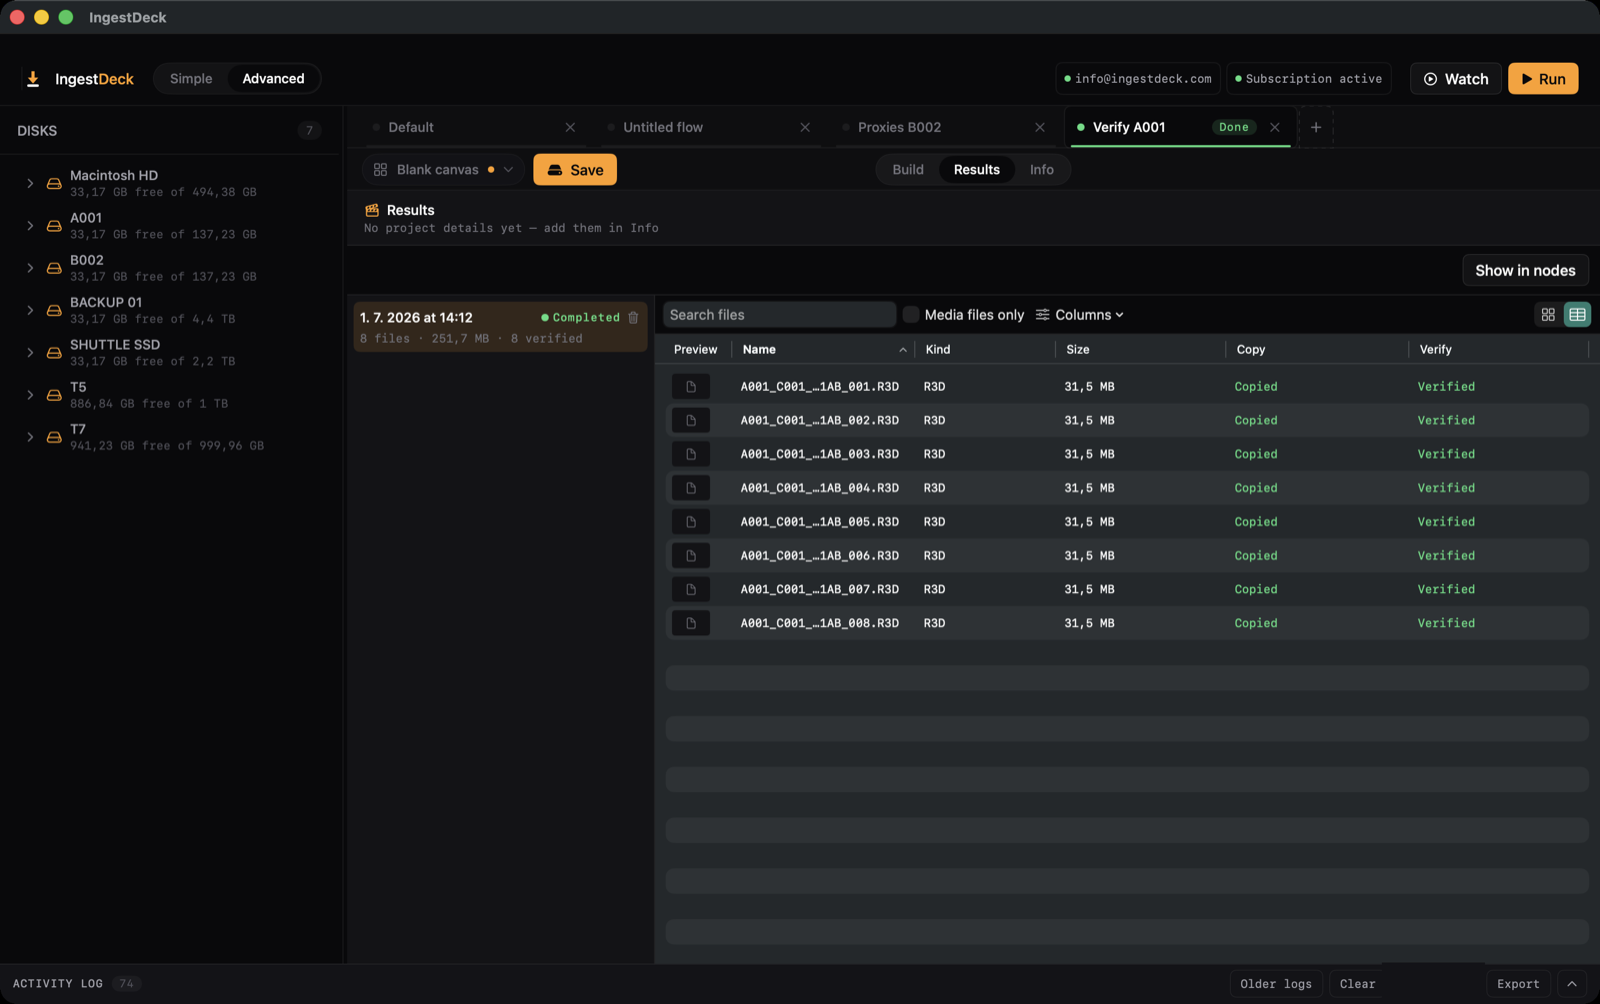Close the Default flow tab
The width and height of the screenshot is (1600, 1004).
click(x=570, y=127)
